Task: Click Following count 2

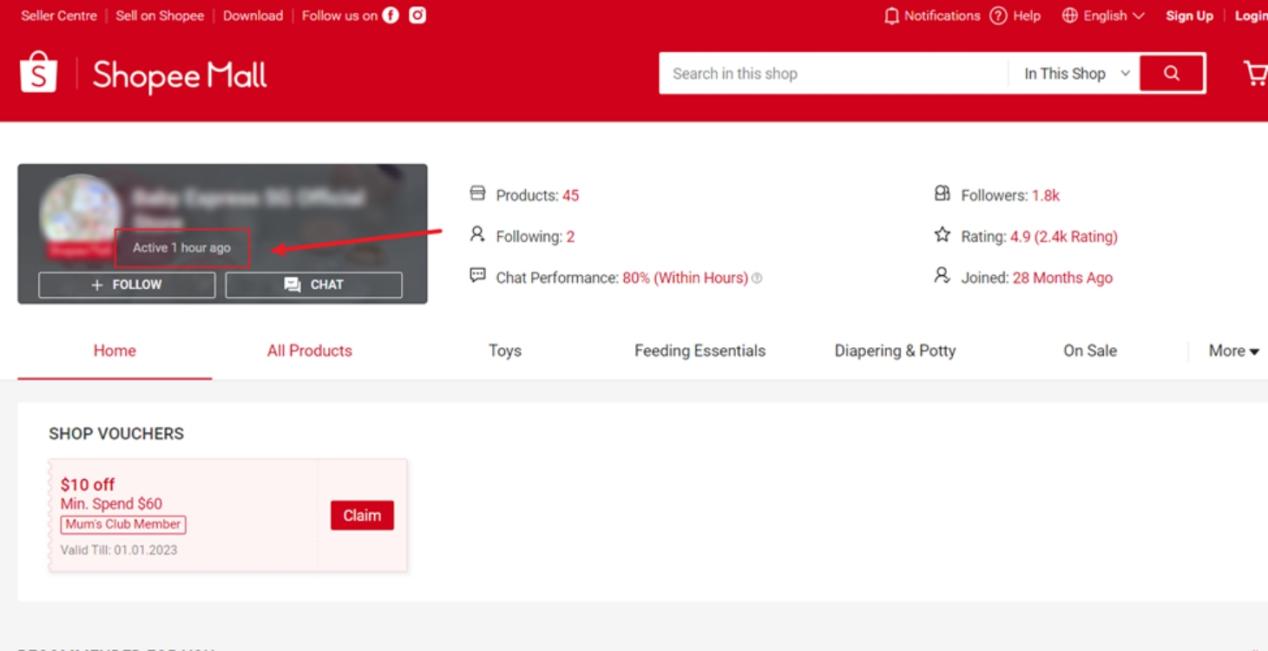Action: tap(570, 237)
